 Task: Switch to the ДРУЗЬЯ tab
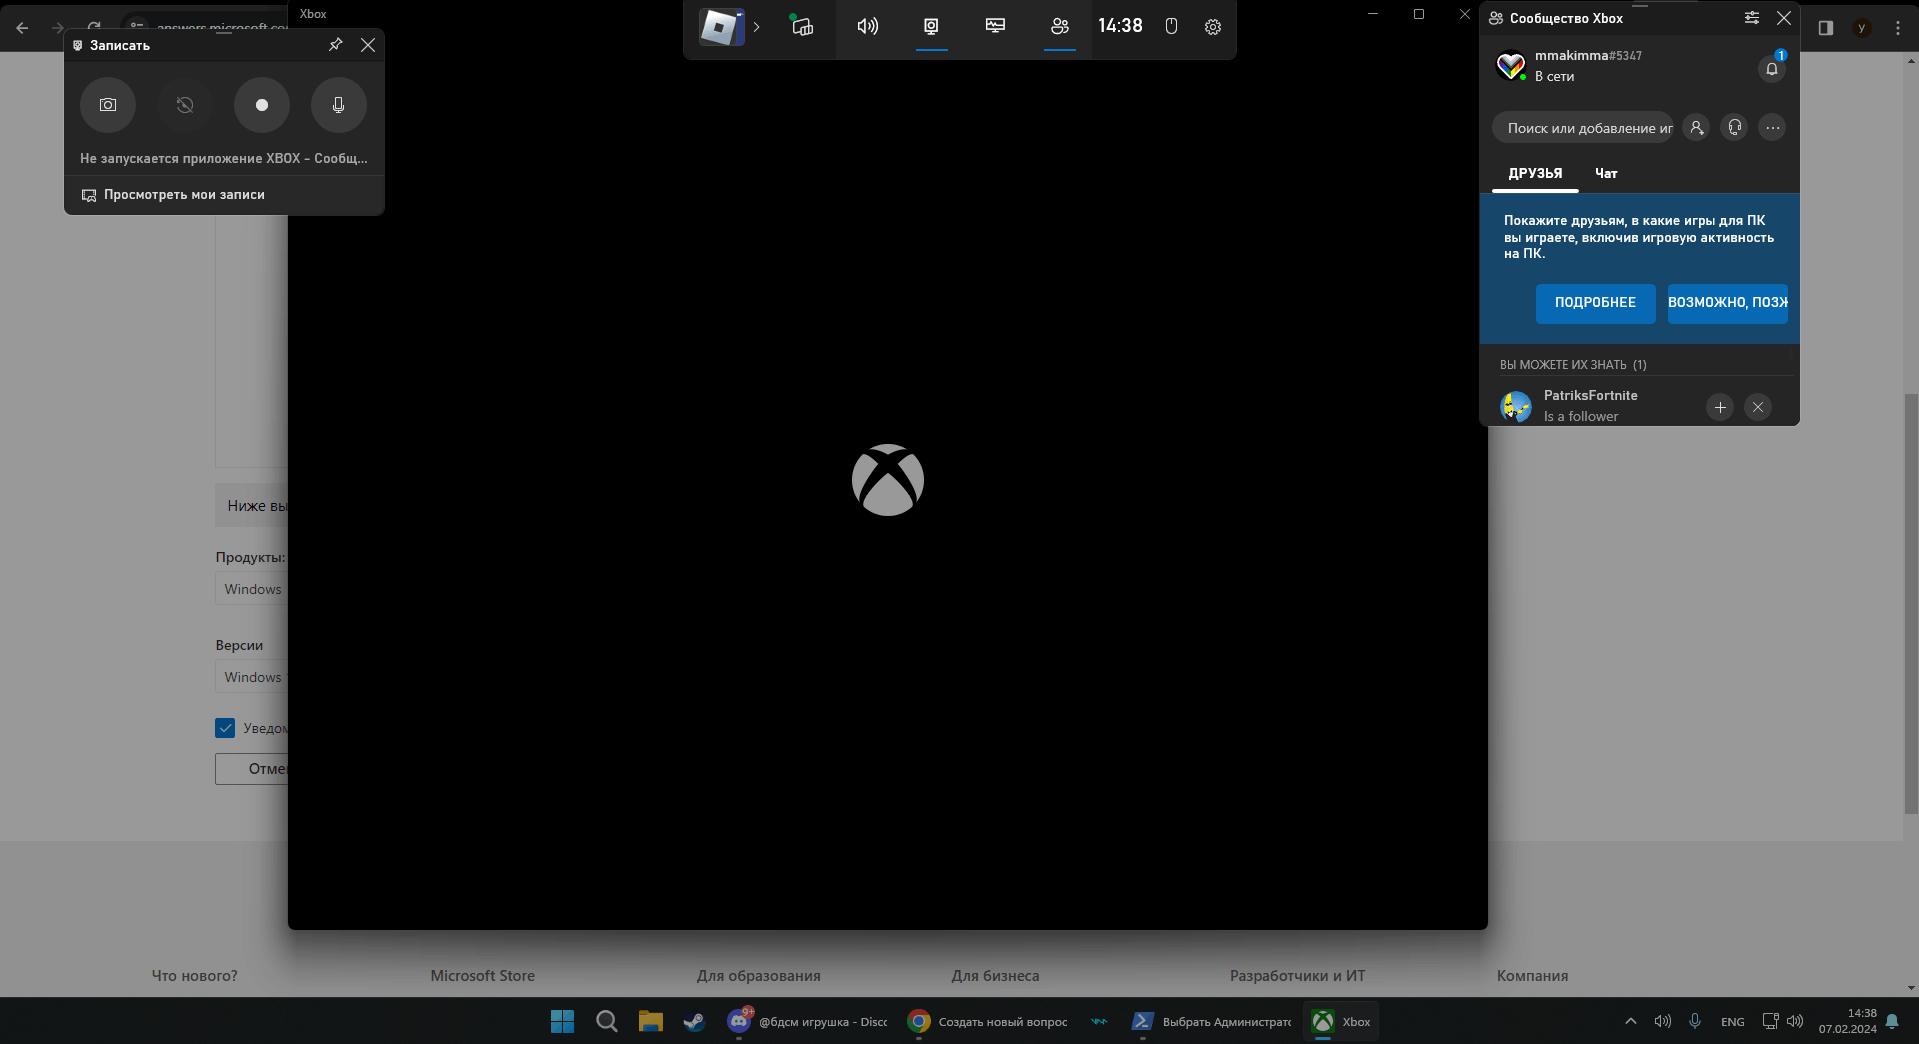1535,174
